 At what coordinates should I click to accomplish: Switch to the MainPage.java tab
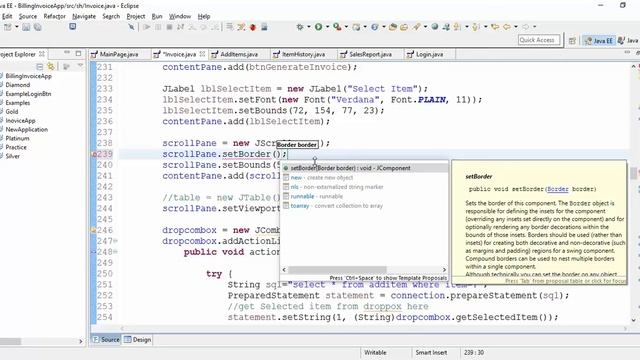coord(119,54)
